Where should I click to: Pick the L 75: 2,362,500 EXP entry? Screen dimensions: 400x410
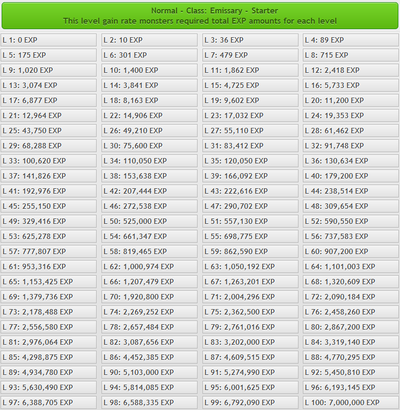(250, 312)
